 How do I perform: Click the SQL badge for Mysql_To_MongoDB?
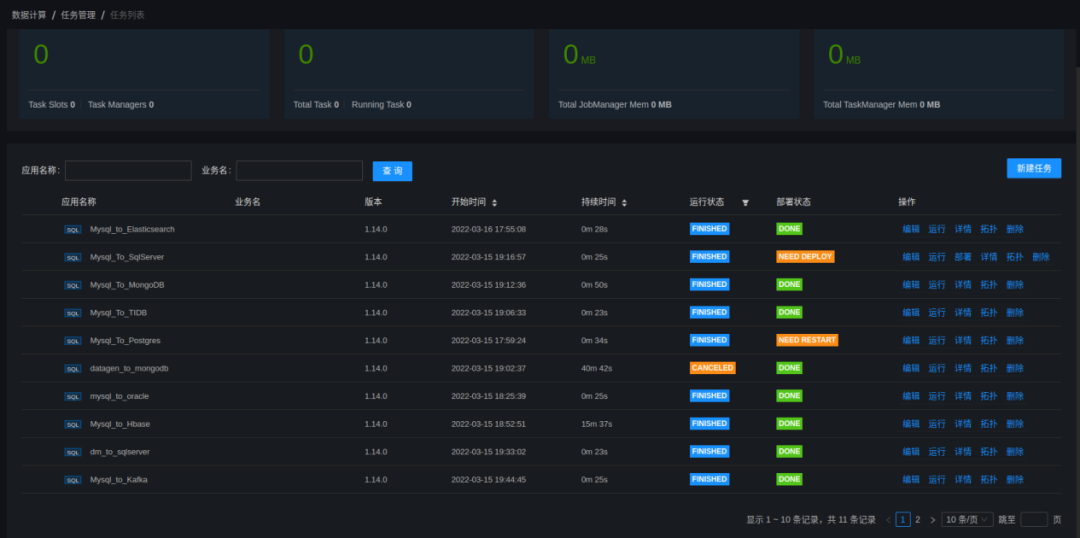pos(73,285)
